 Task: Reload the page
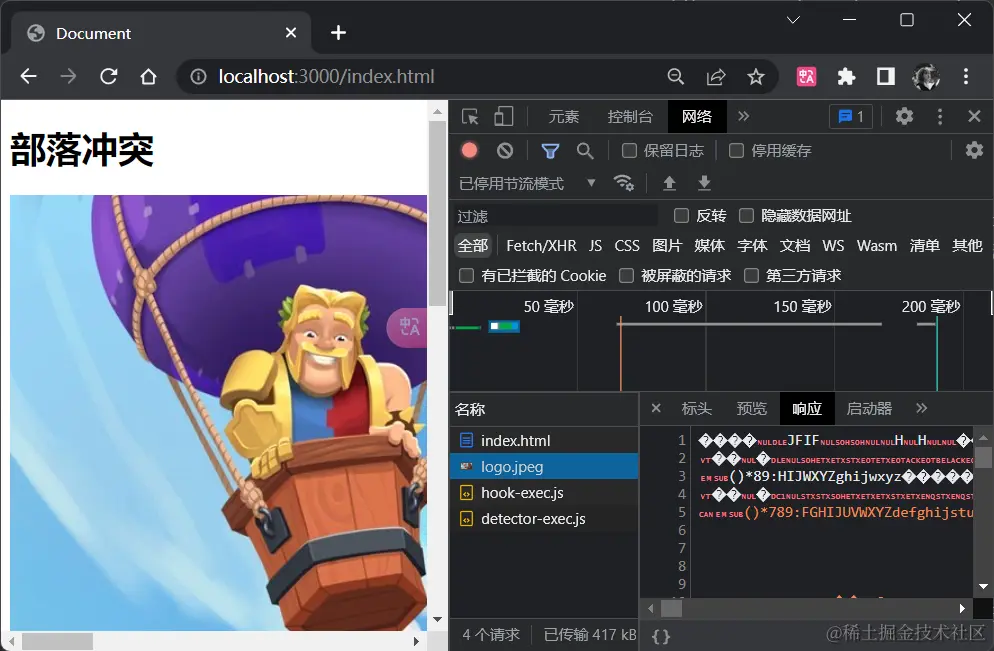coord(108,77)
